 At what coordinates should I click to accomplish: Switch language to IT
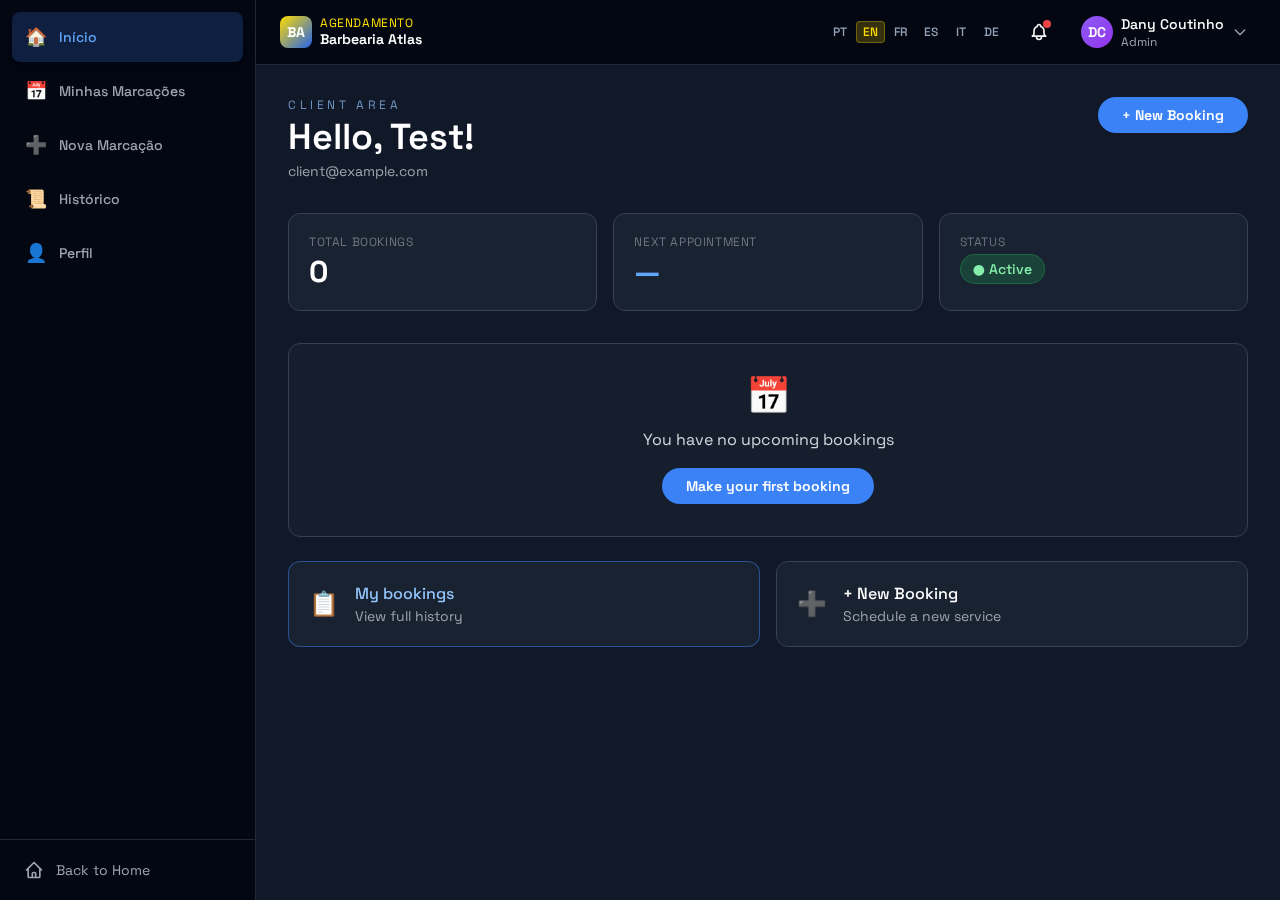(961, 32)
